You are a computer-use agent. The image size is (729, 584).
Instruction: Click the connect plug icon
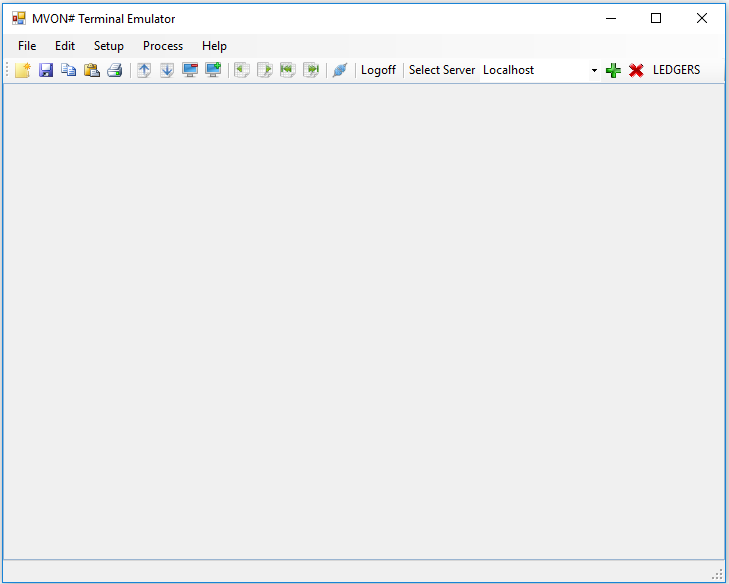(x=340, y=70)
